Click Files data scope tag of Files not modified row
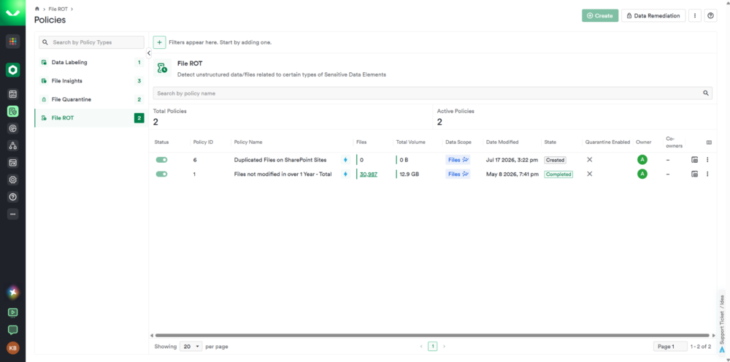The width and height of the screenshot is (730, 362). [x=458, y=174]
